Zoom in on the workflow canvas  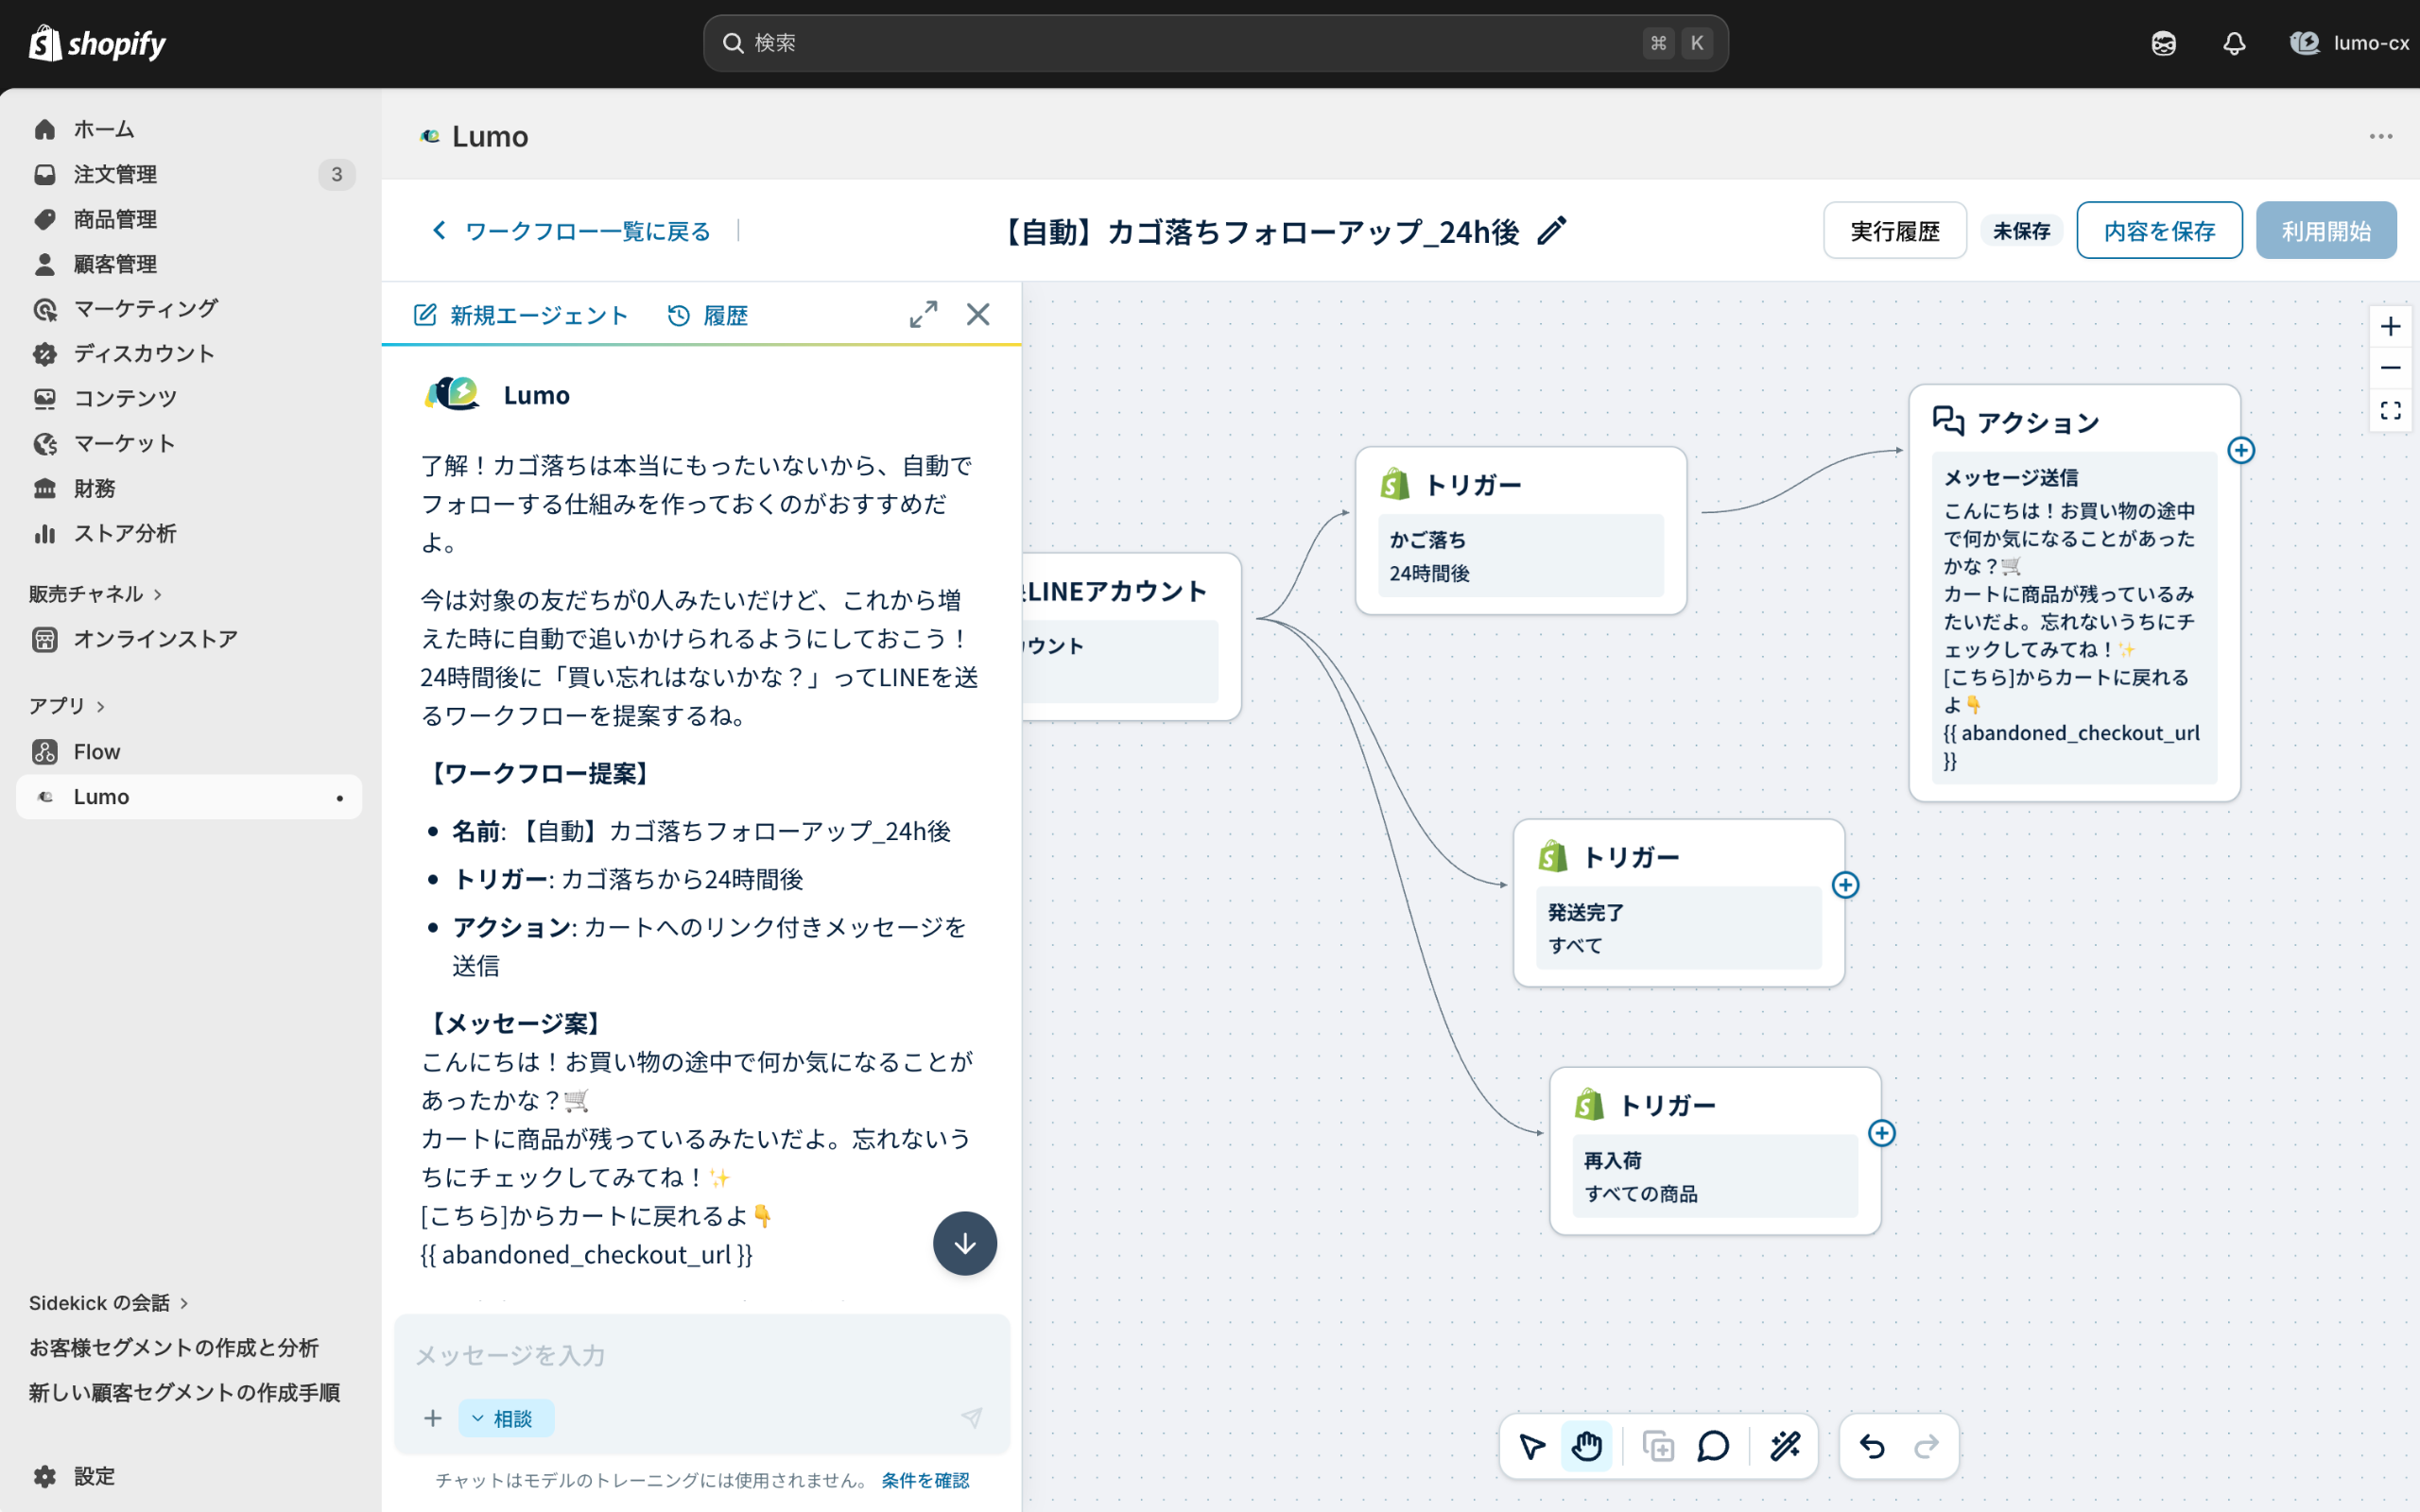point(2391,325)
